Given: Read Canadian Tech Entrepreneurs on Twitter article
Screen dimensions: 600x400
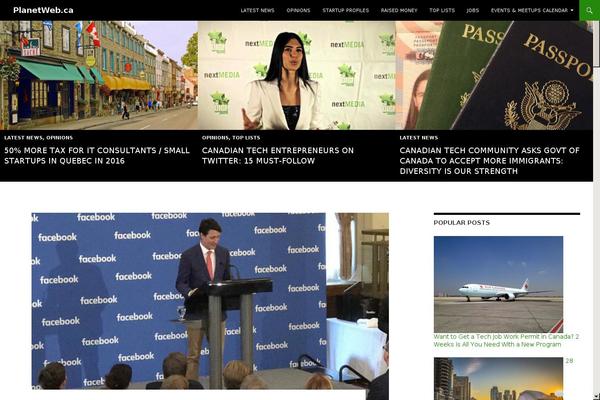Looking at the screenshot, I should click(x=278, y=155).
